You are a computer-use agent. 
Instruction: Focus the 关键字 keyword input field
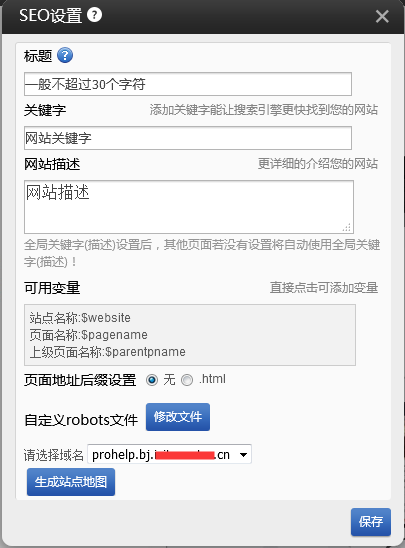tap(188, 138)
